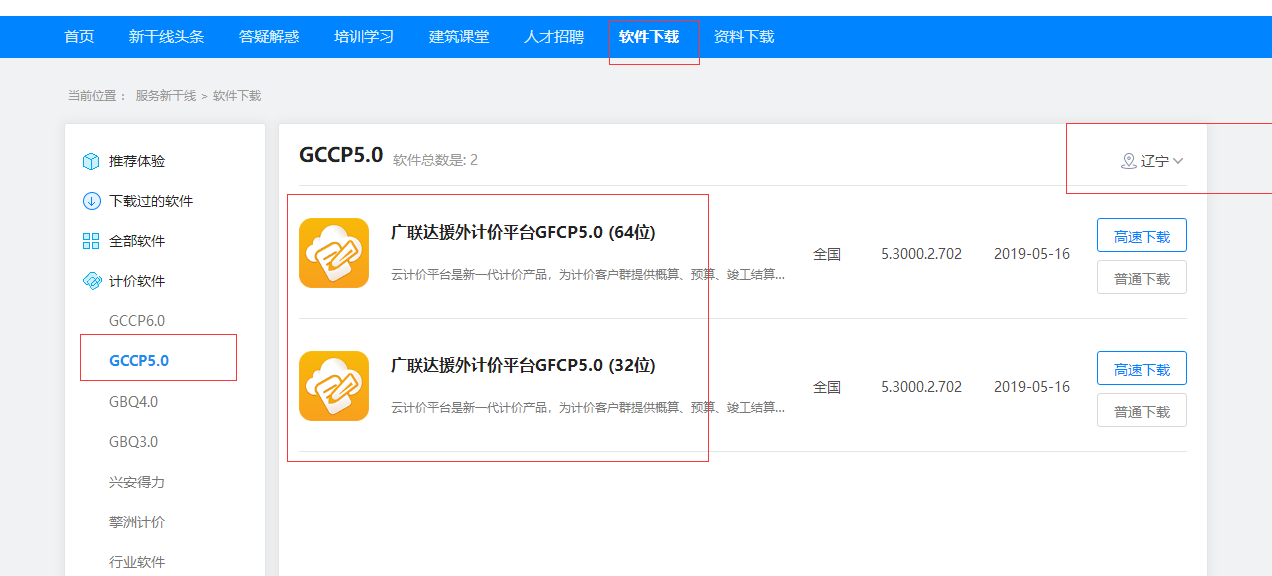Open 培训学习 in the top navigation
Viewport: 1272px width, 576px height.
[x=364, y=37]
